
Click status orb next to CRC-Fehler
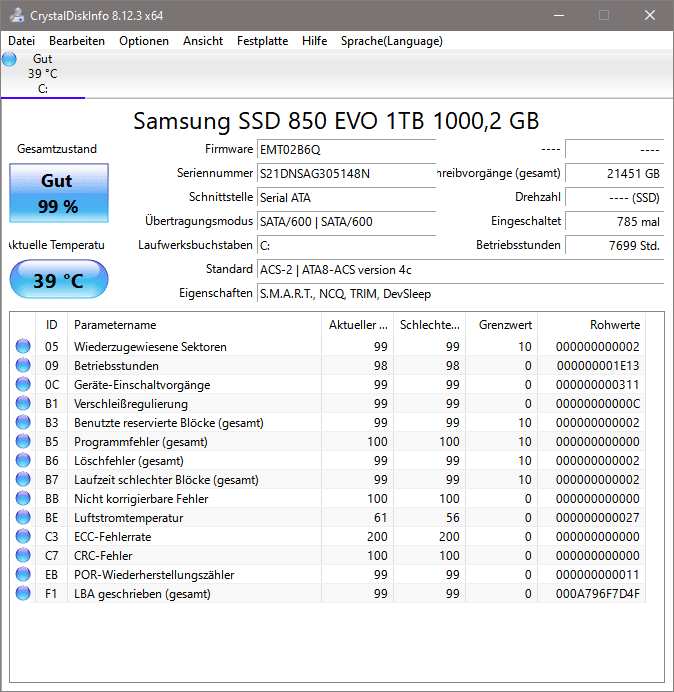pyautogui.click(x=23, y=556)
